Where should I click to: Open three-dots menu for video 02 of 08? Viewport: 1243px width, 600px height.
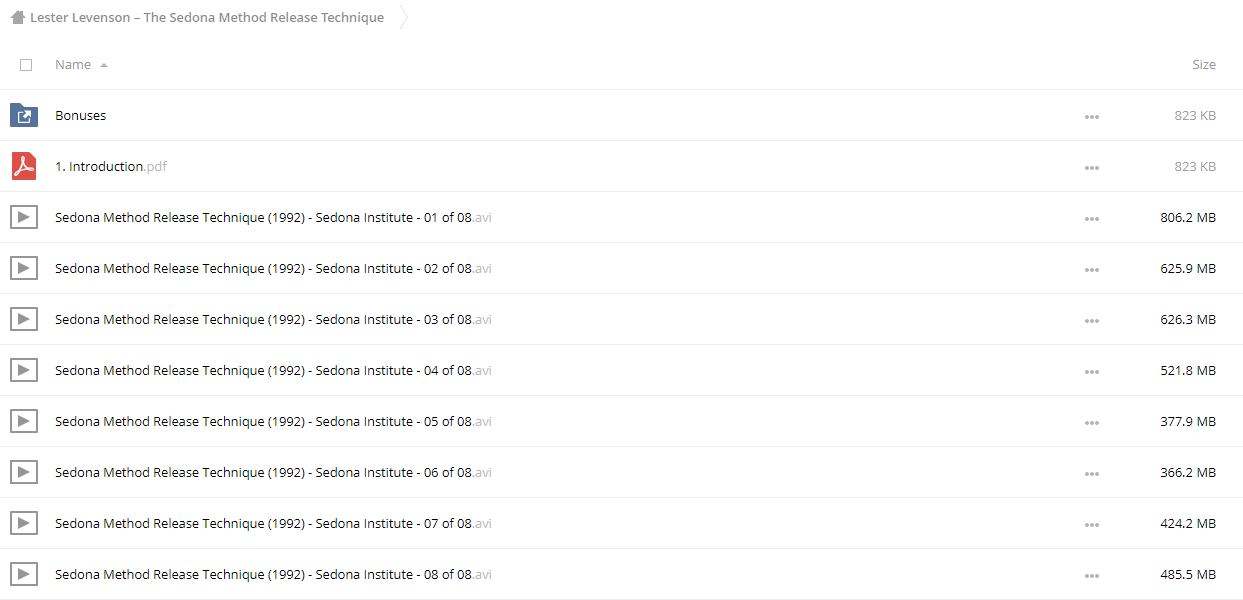1091,270
